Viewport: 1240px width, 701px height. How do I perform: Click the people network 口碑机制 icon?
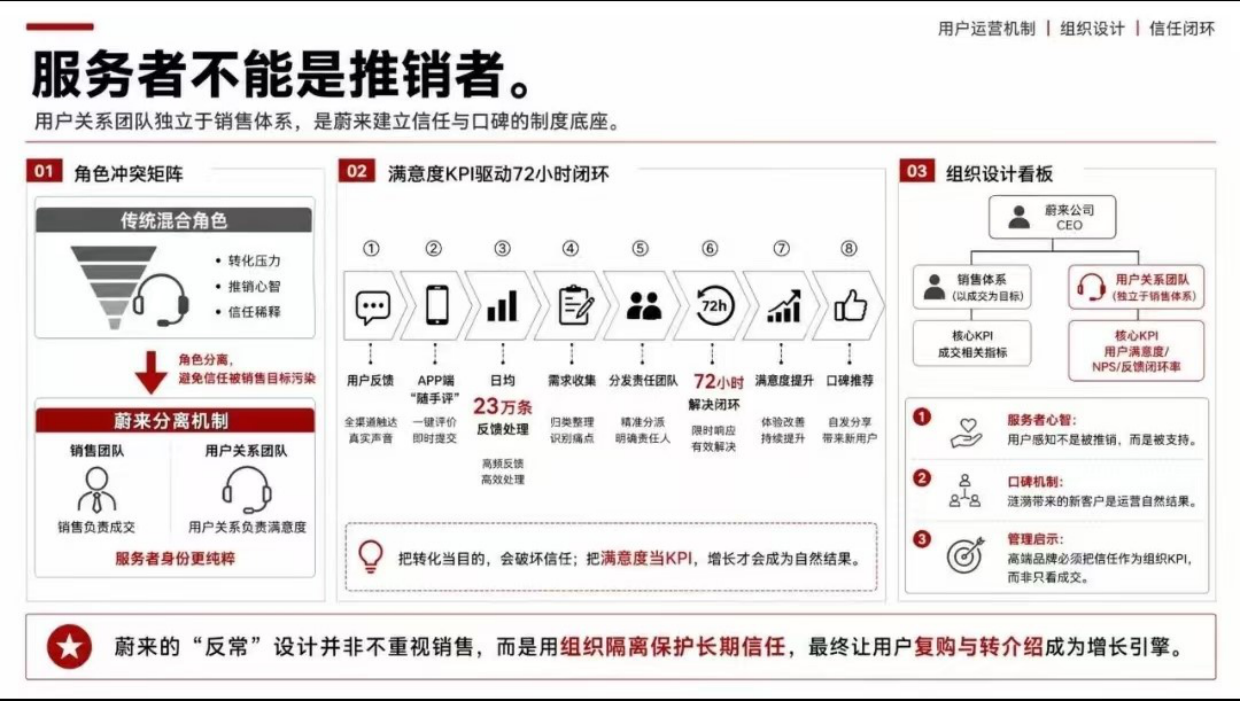tap(965, 491)
